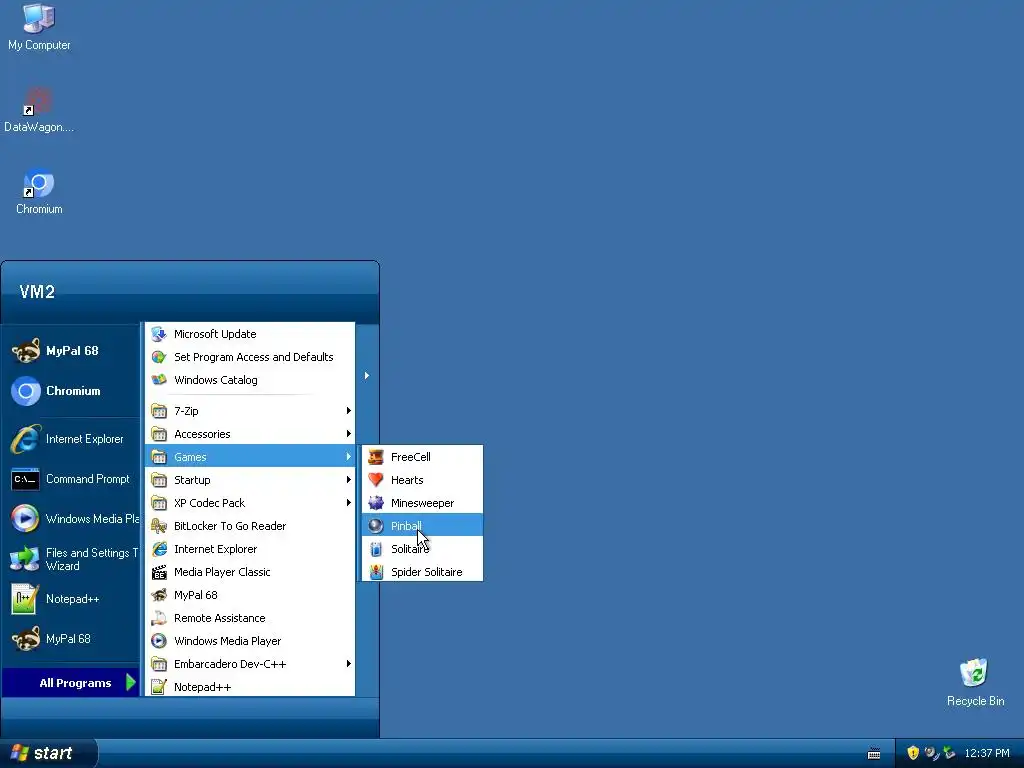Expand the 7-Zip program folder

(x=250, y=411)
